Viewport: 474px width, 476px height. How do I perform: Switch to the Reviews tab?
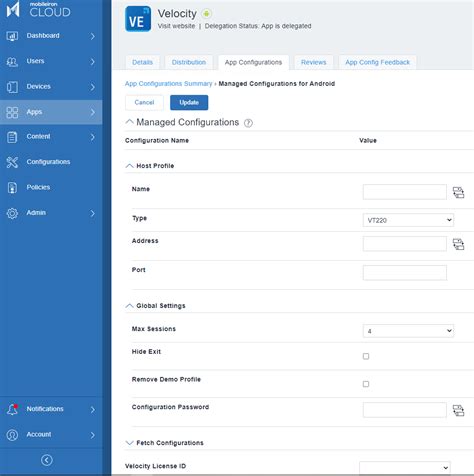pyautogui.click(x=313, y=62)
